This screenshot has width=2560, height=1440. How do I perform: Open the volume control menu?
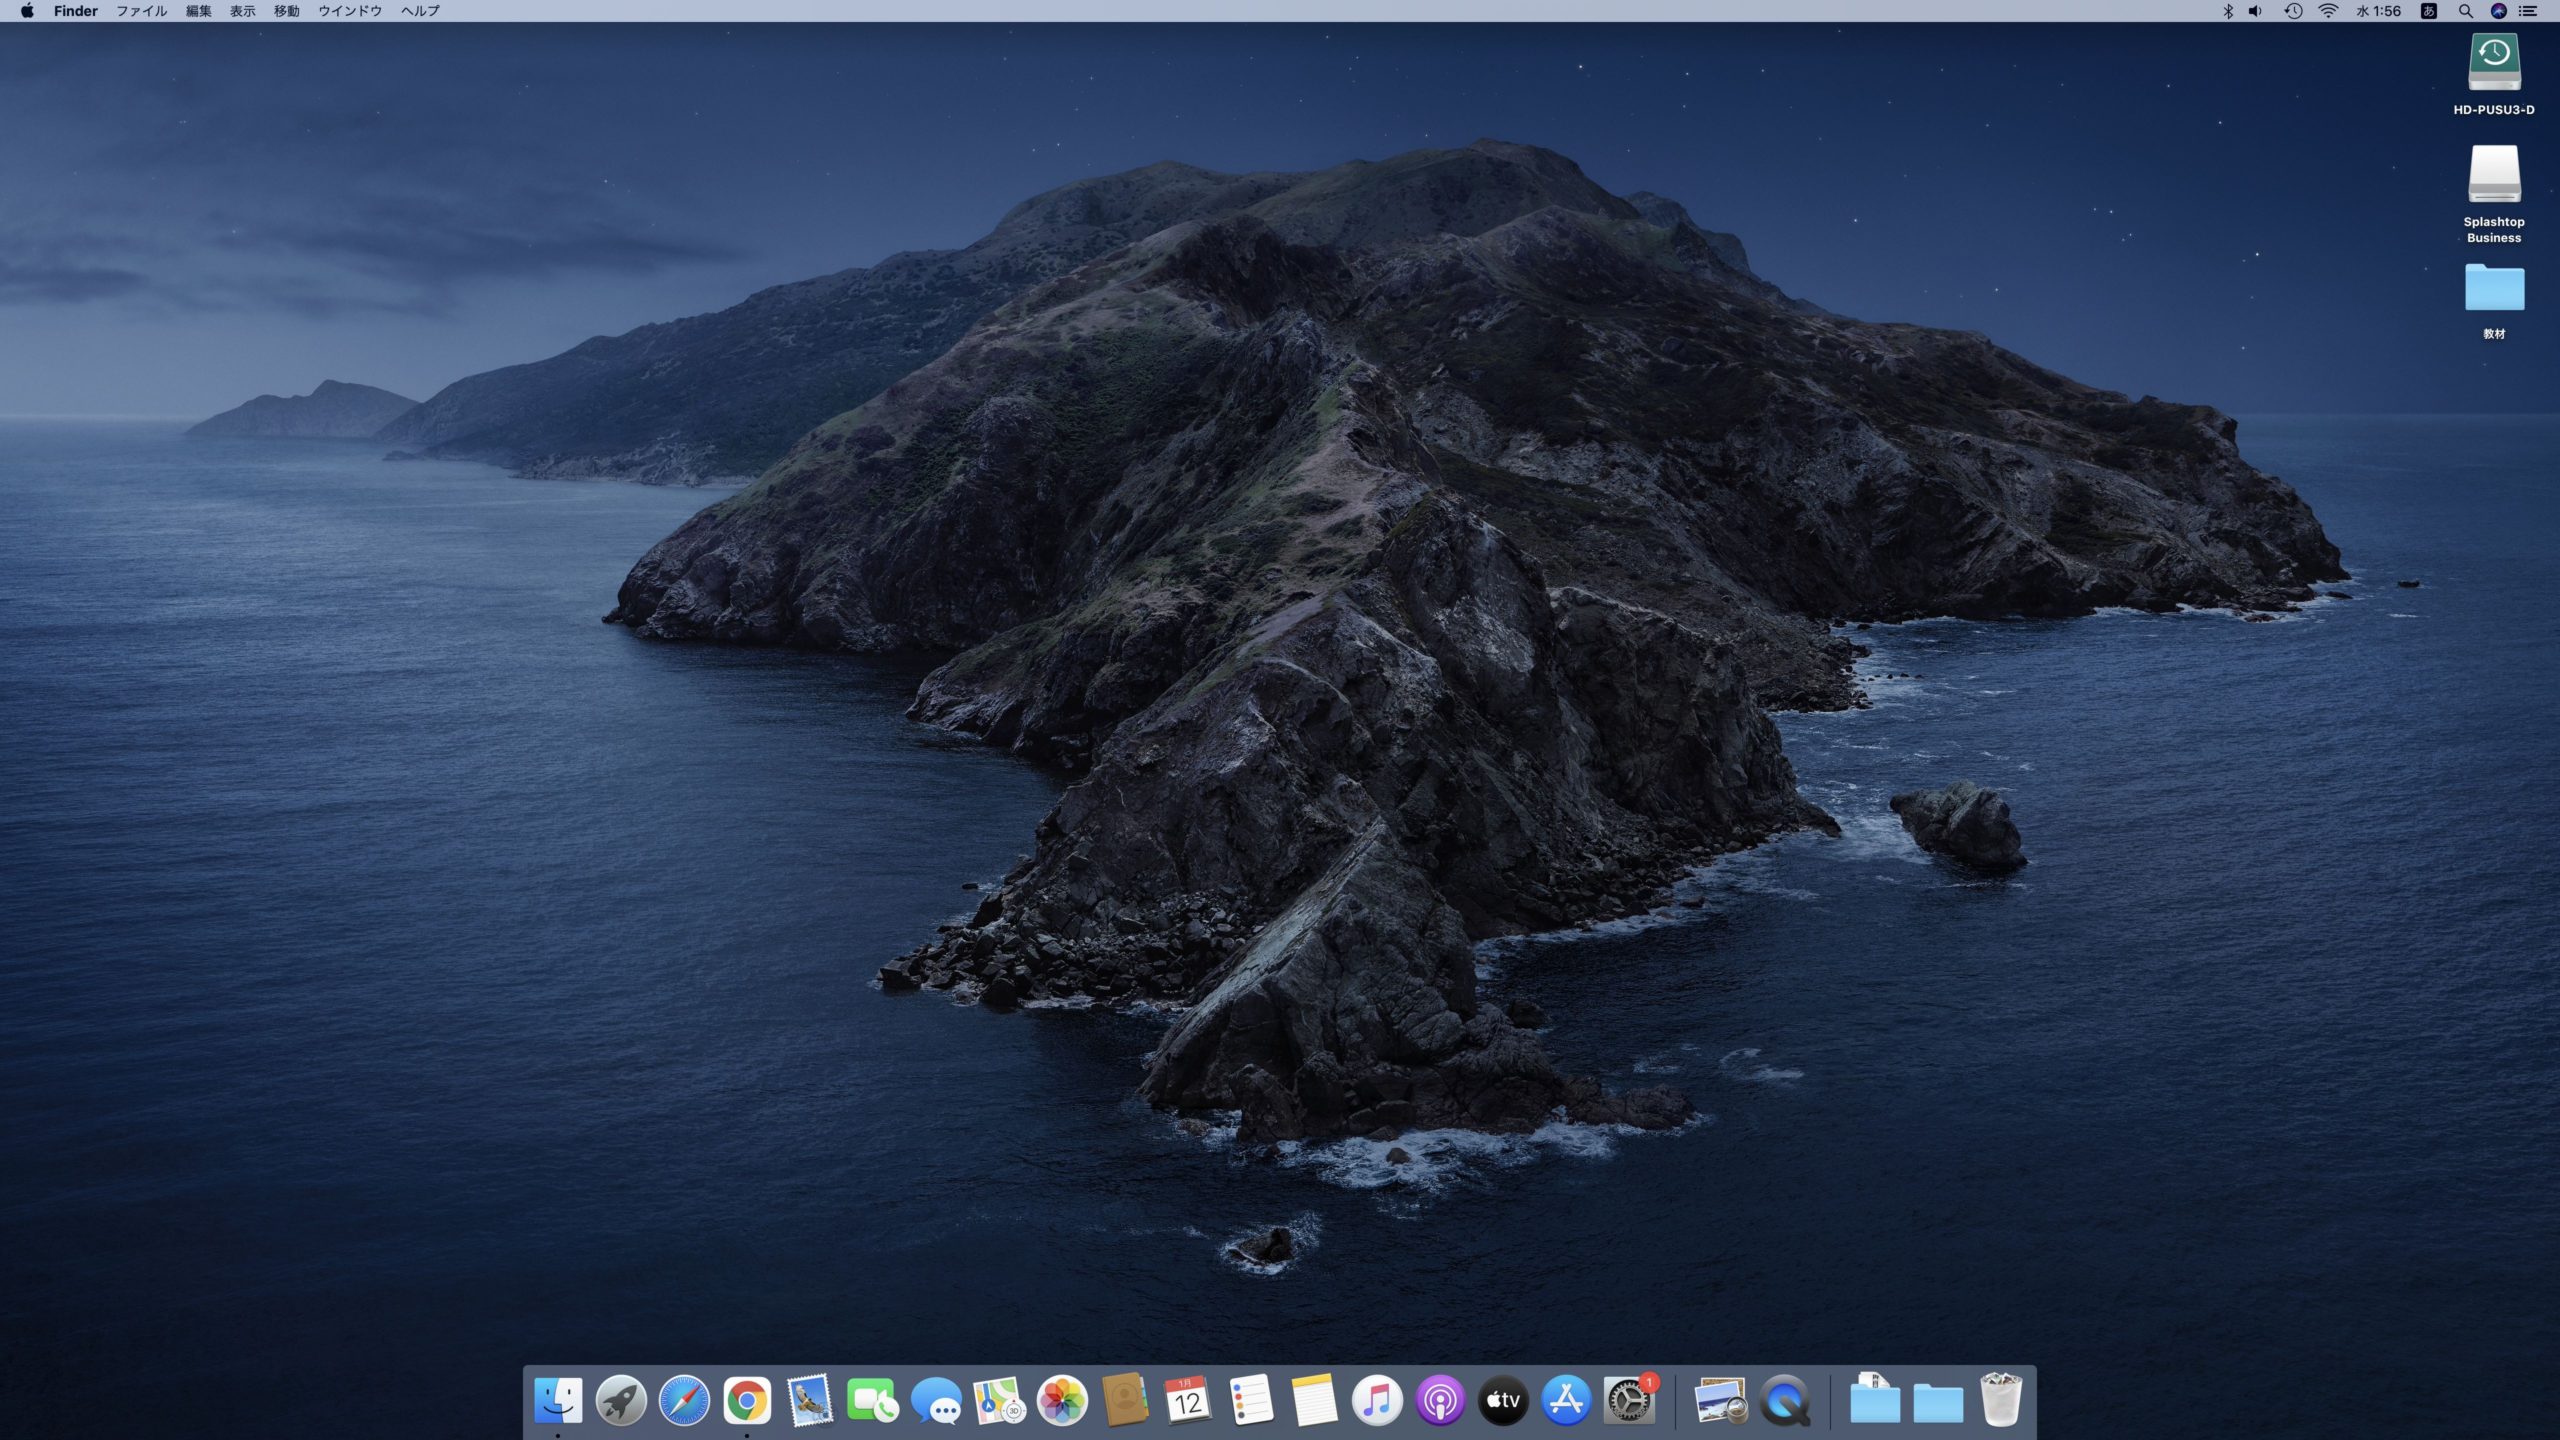point(2255,11)
